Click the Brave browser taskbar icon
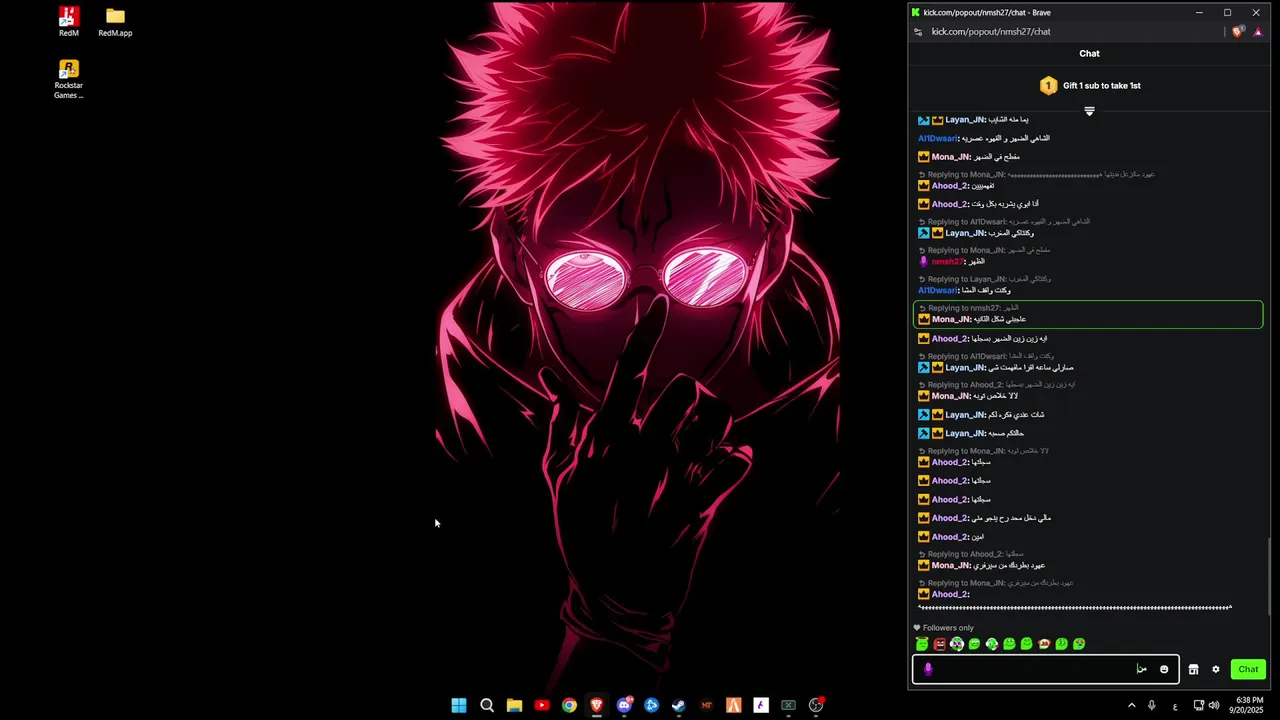The height and width of the screenshot is (720, 1280). coord(597,705)
